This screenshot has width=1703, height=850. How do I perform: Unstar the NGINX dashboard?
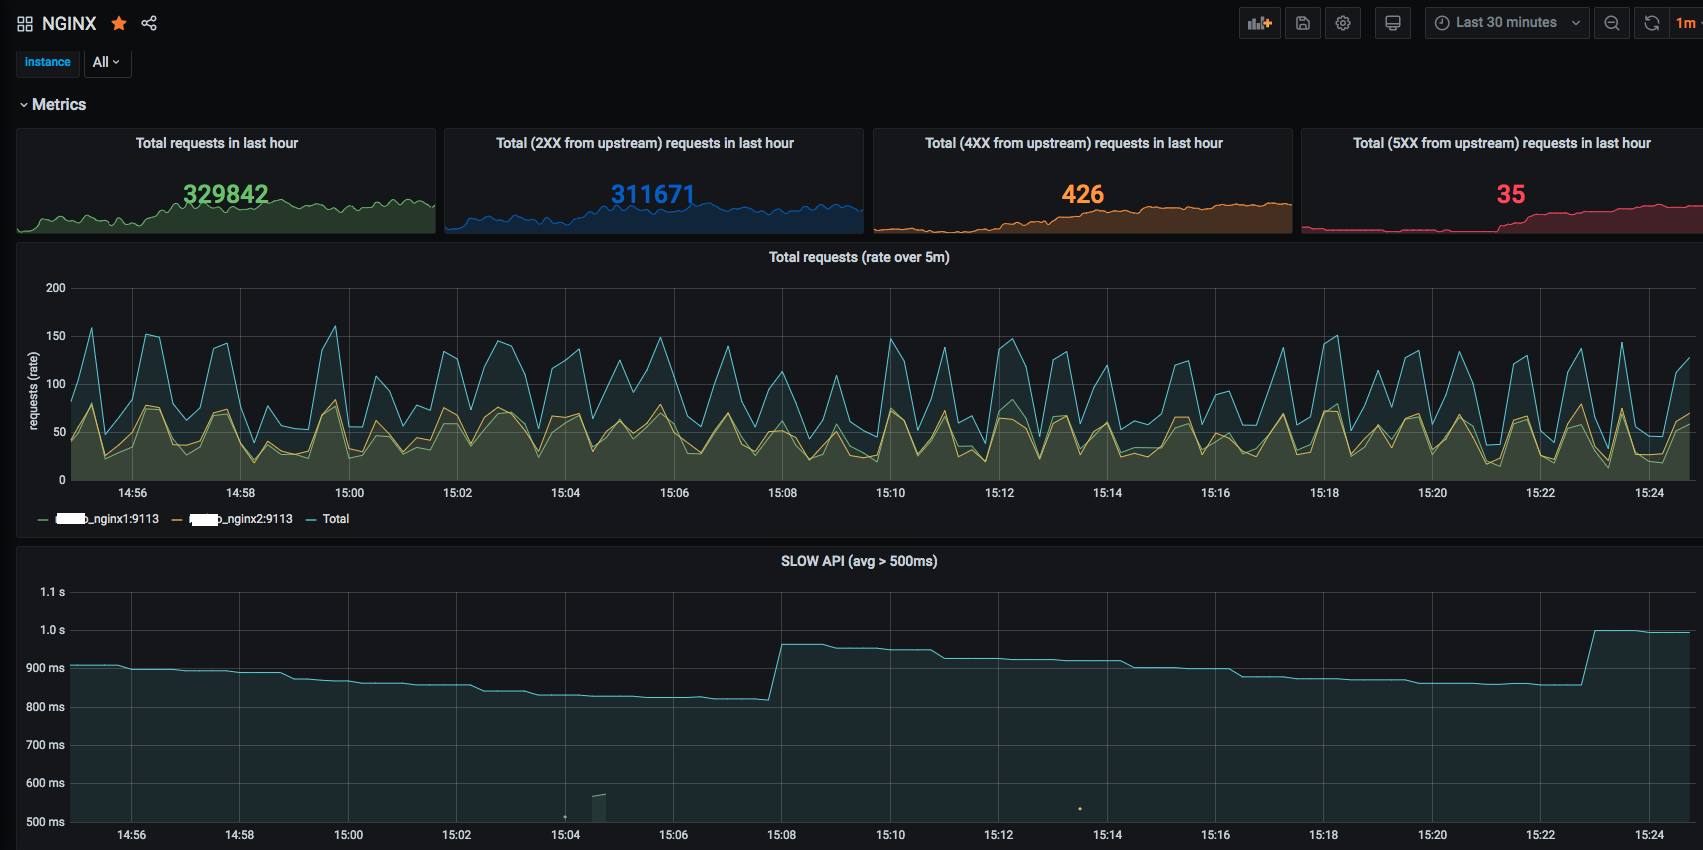(119, 23)
